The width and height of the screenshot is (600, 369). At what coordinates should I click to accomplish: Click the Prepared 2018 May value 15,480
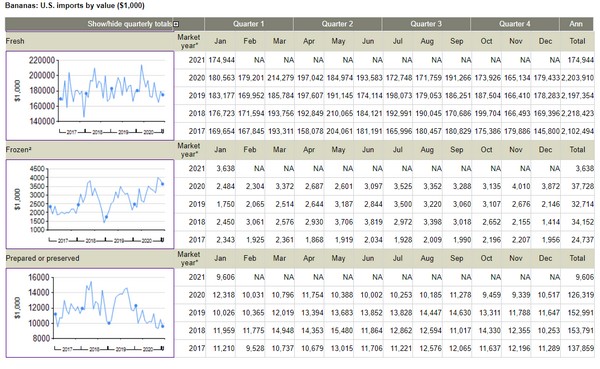coord(342,330)
